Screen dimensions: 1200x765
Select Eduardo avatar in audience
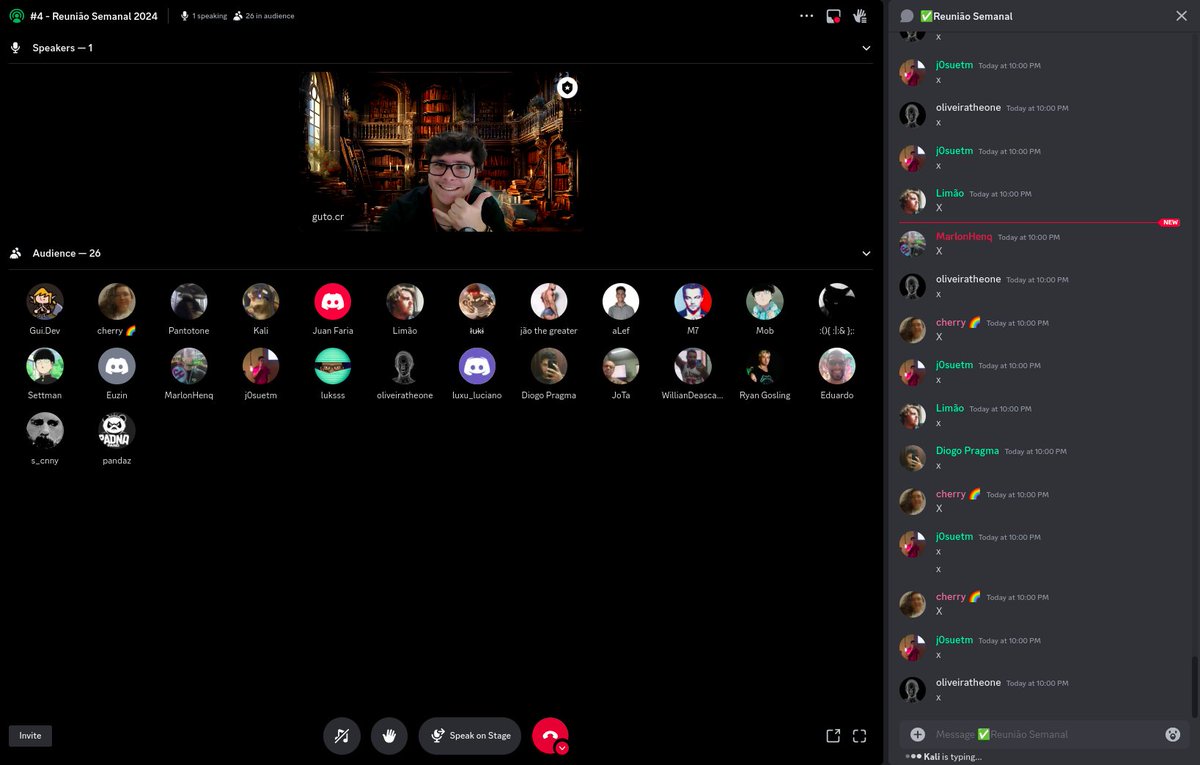[x=837, y=367]
